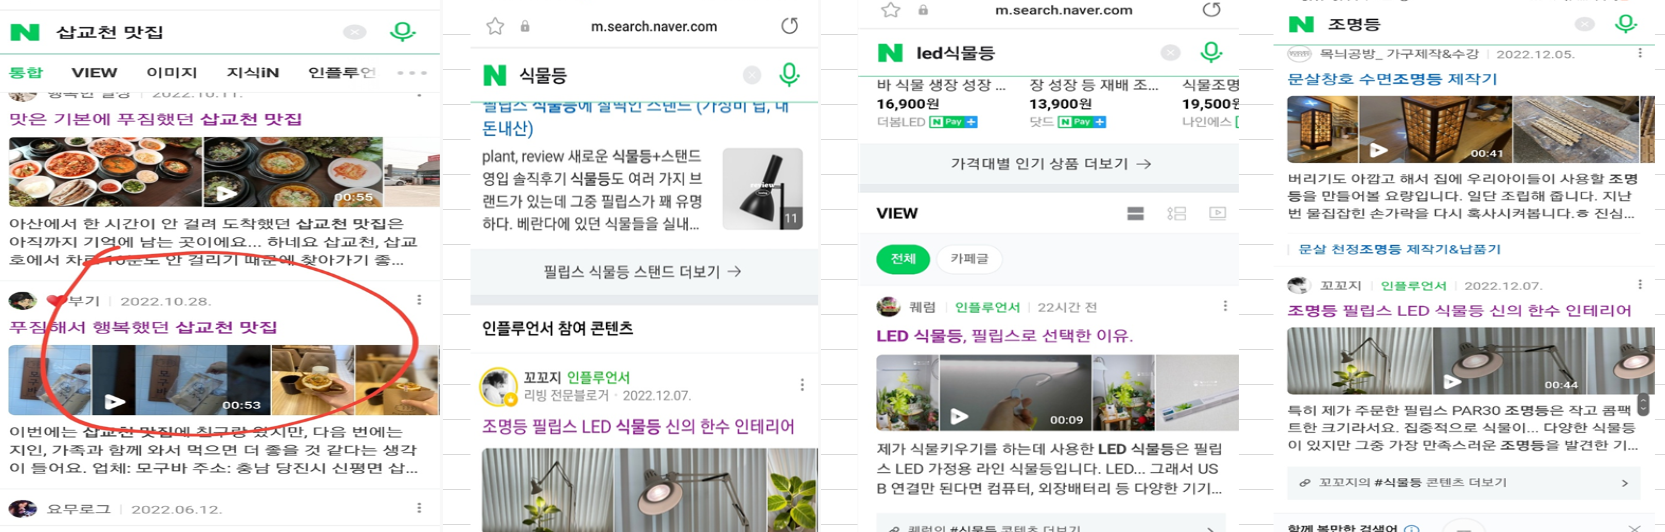Expand 가격대별 인기 상품 더보기
This screenshot has height=532, width=1665.
1049,163
